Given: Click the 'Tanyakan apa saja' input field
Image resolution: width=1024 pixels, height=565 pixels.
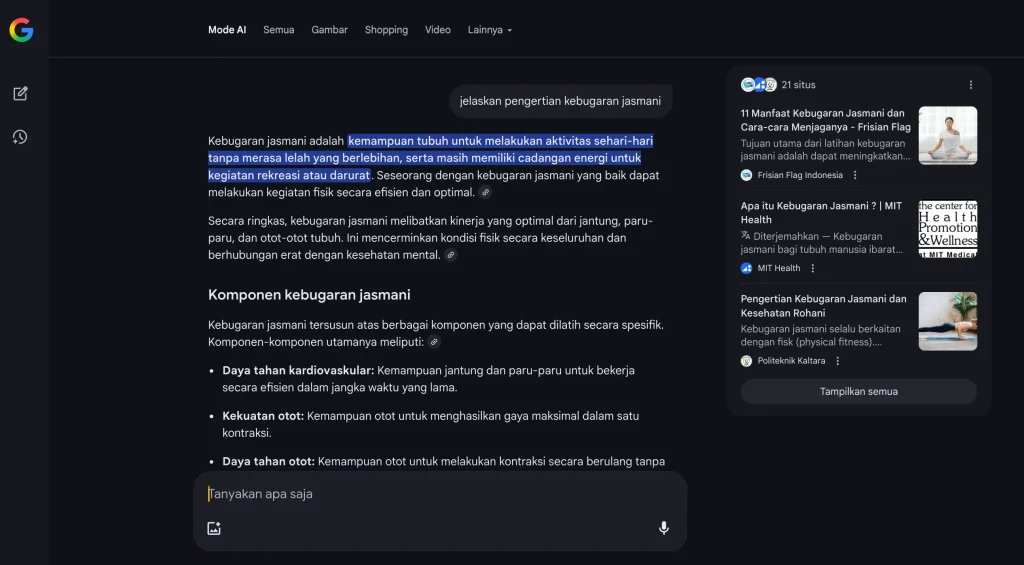Looking at the screenshot, I should pos(440,494).
